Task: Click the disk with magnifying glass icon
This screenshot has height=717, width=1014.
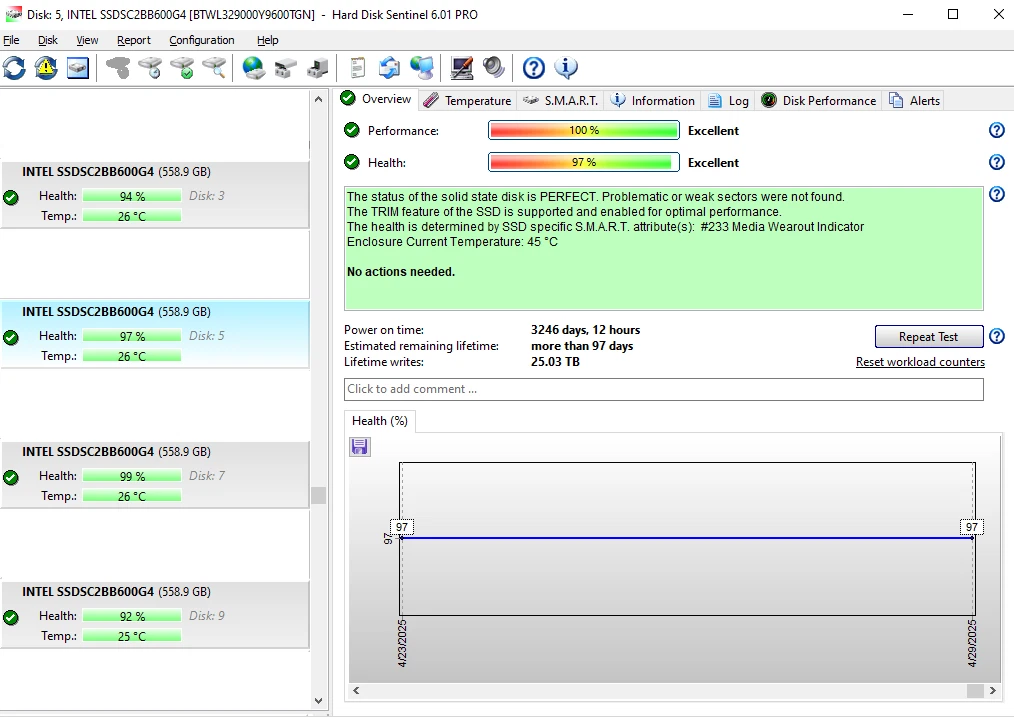Action: tap(214, 68)
